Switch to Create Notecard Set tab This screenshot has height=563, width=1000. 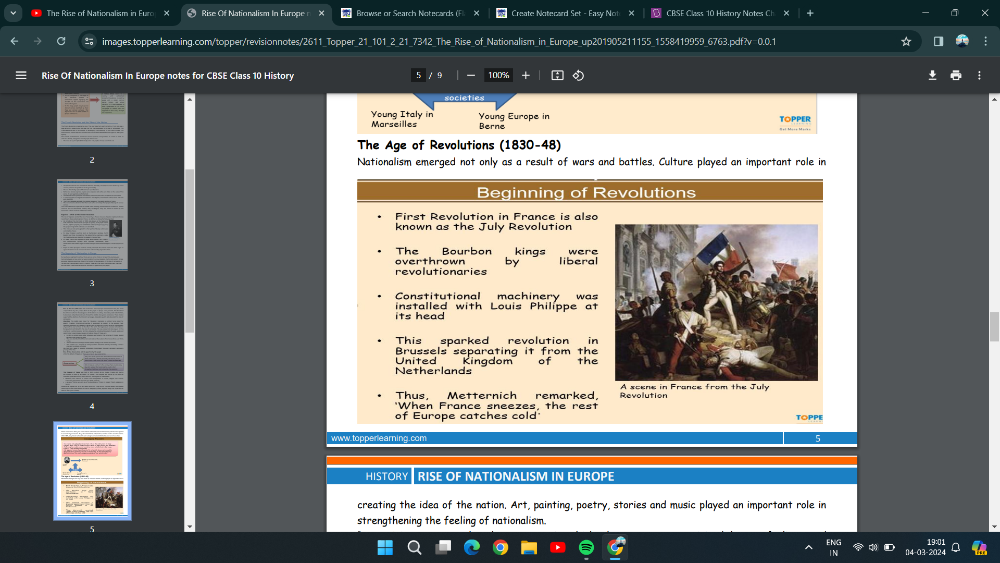tap(565, 13)
